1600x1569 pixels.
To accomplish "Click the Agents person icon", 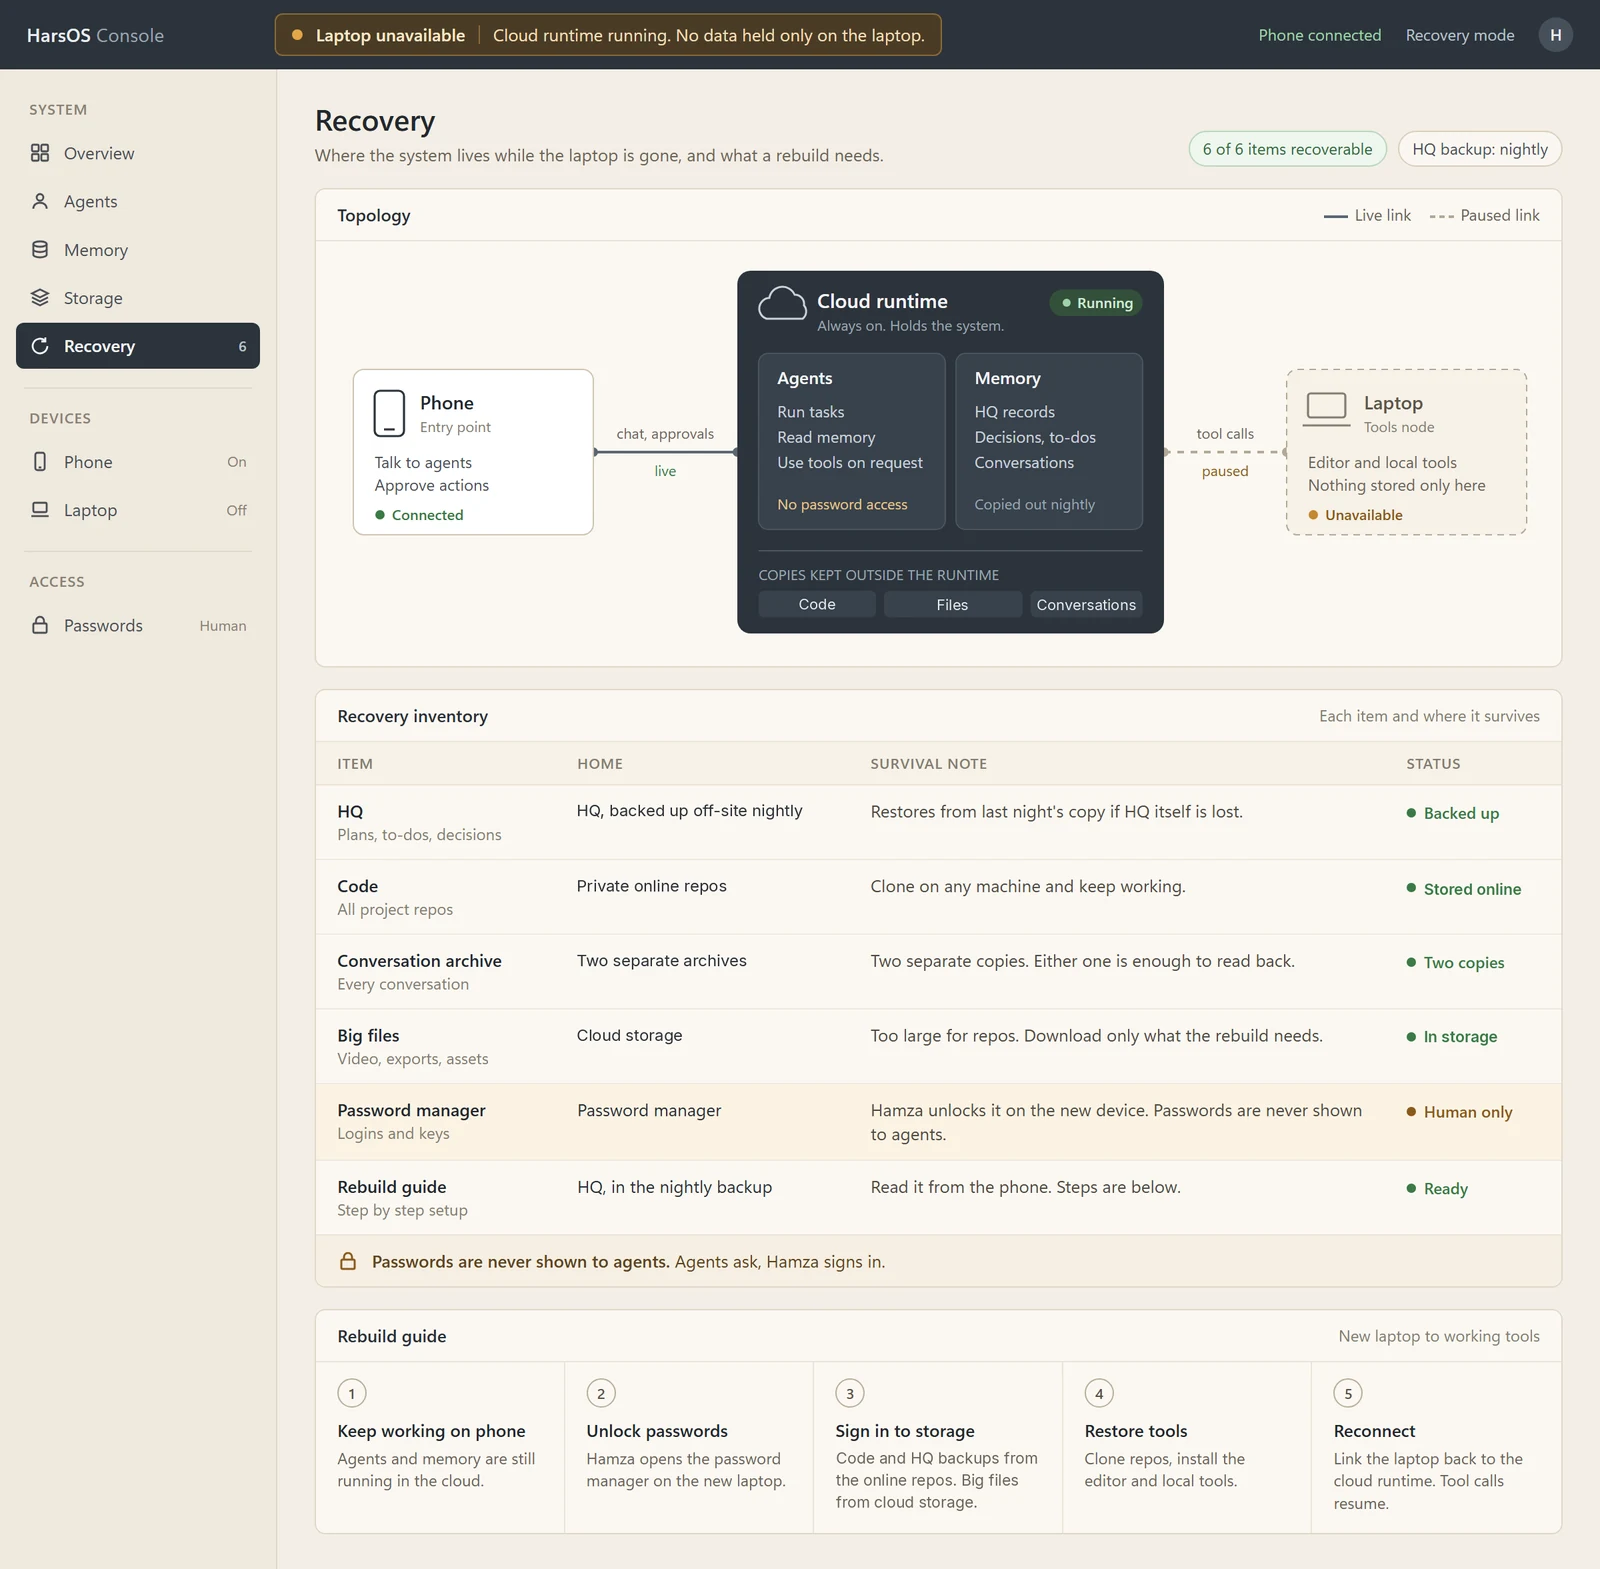I will point(40,201).
